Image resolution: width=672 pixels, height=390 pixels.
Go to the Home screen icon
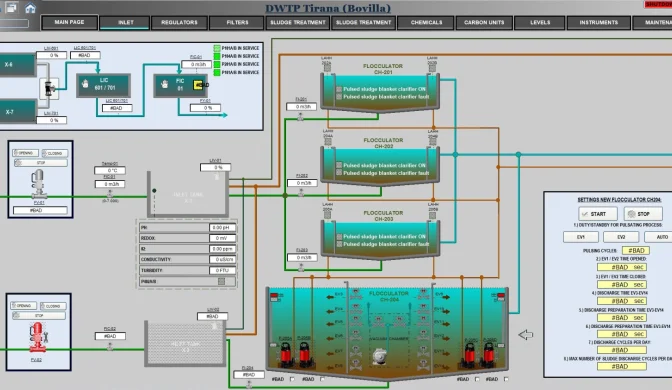[x=30, y=8]
